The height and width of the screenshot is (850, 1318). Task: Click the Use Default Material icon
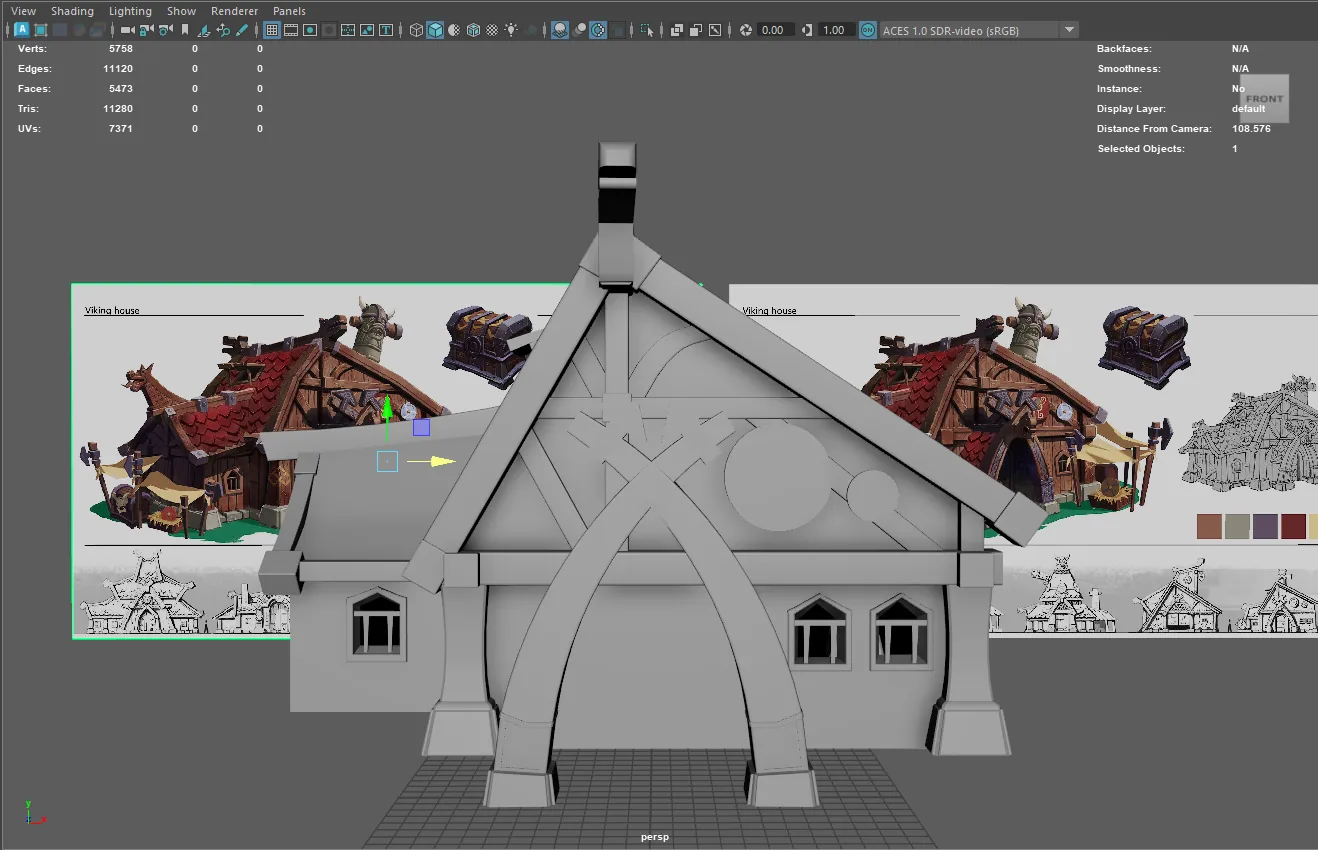tap(454, 30)
